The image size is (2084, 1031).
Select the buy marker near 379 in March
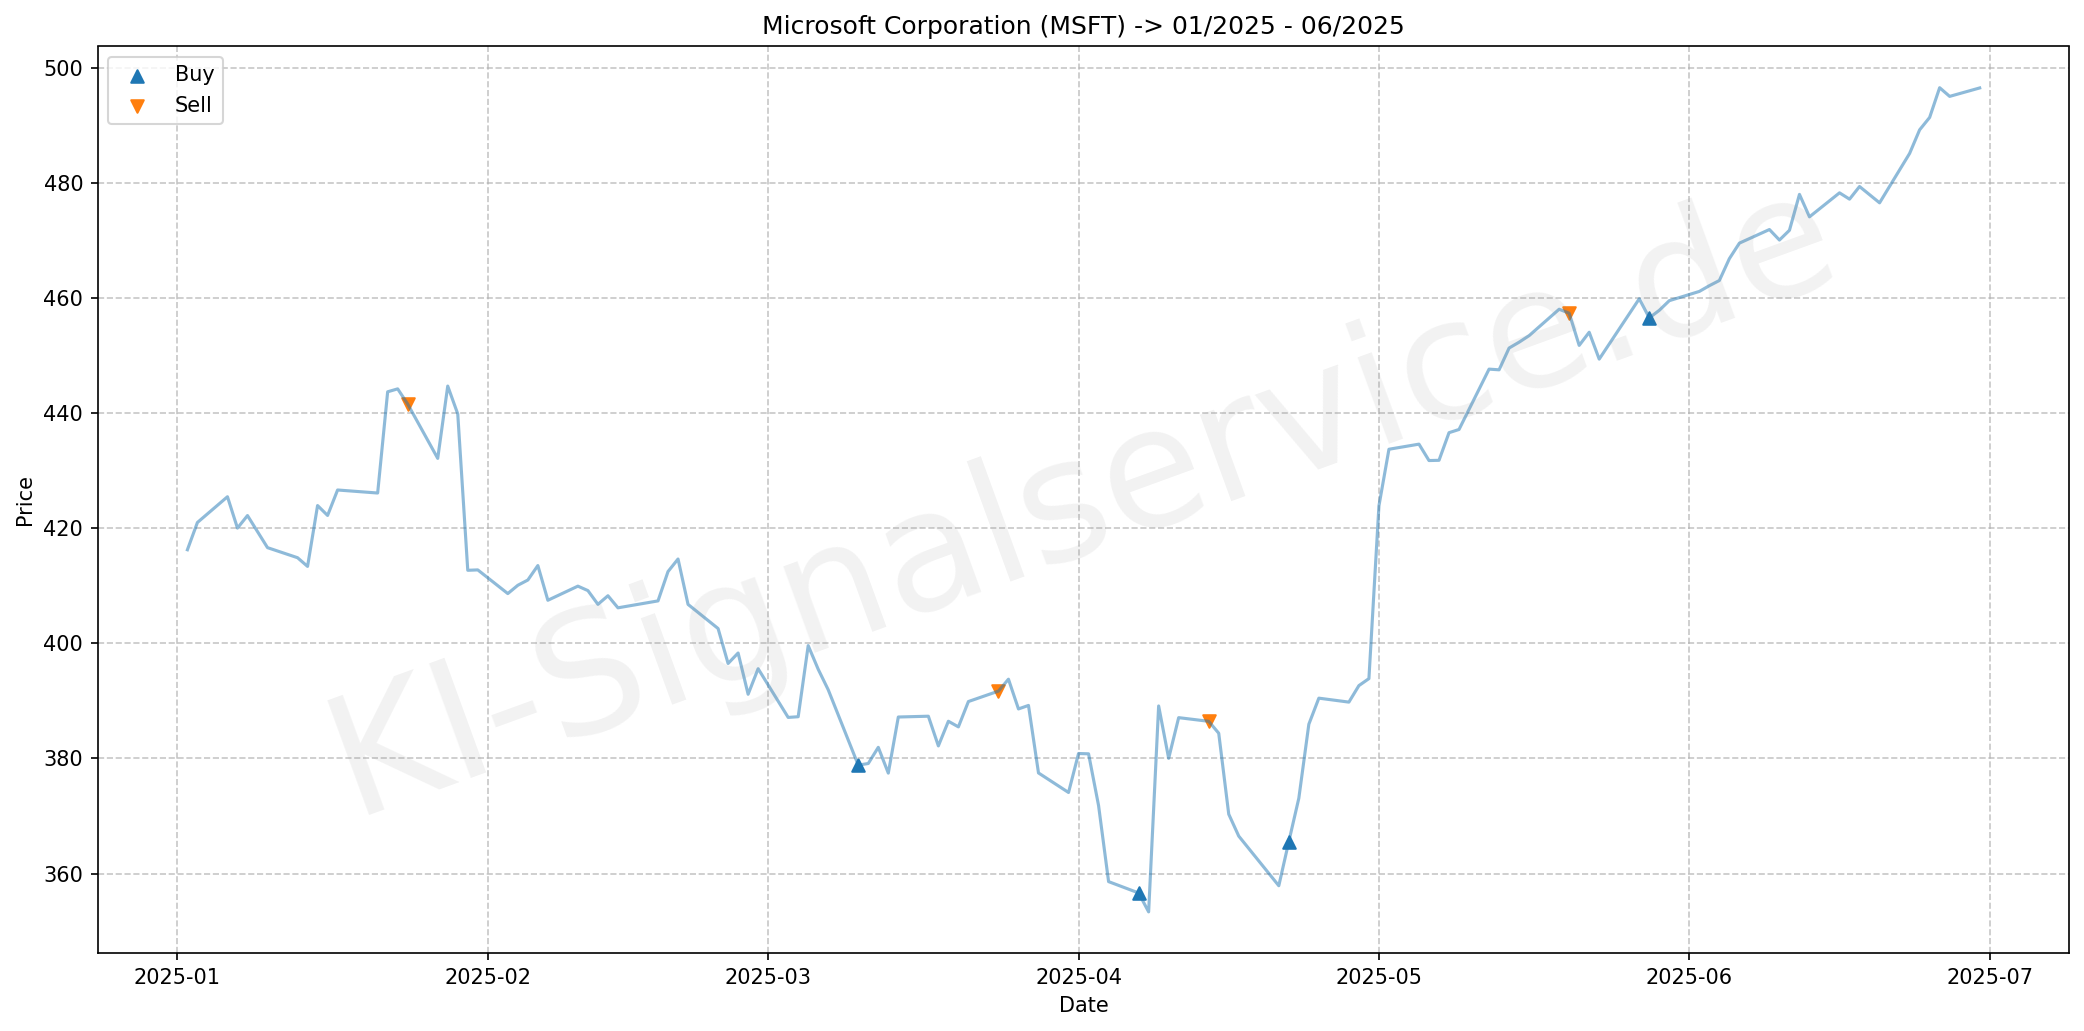click(858, 765)
